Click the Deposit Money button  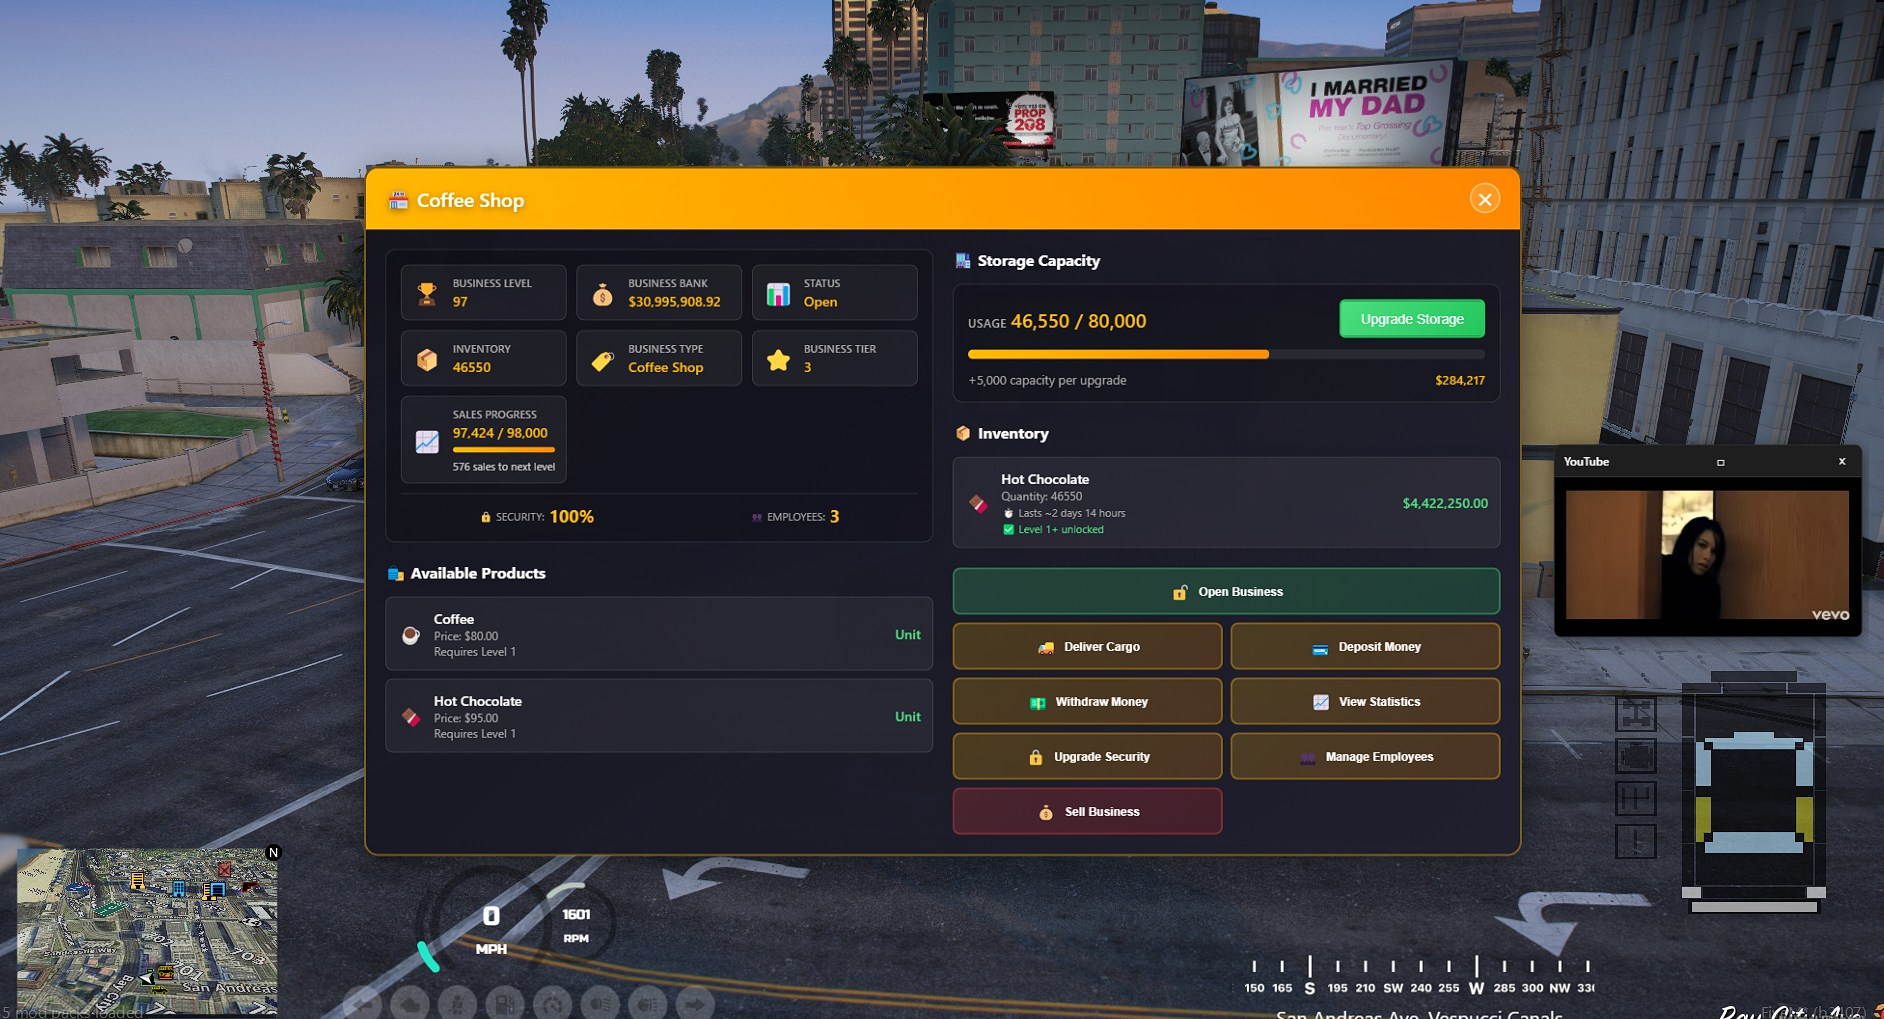[x=1365, y=647]
